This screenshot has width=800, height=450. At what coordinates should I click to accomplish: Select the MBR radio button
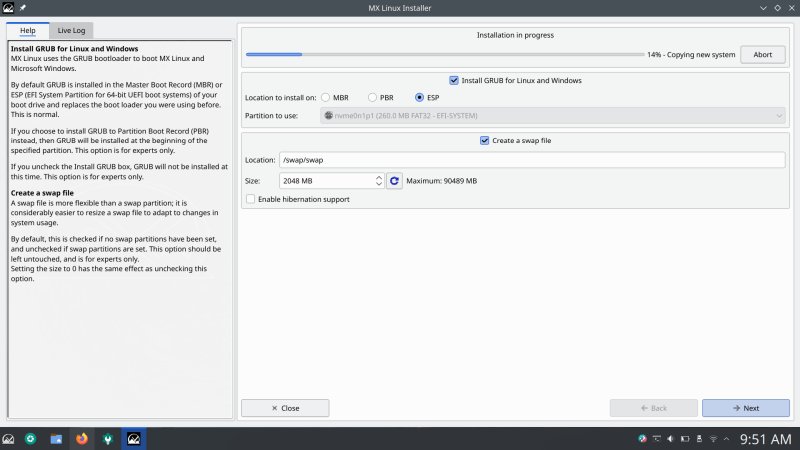point(326,97)
